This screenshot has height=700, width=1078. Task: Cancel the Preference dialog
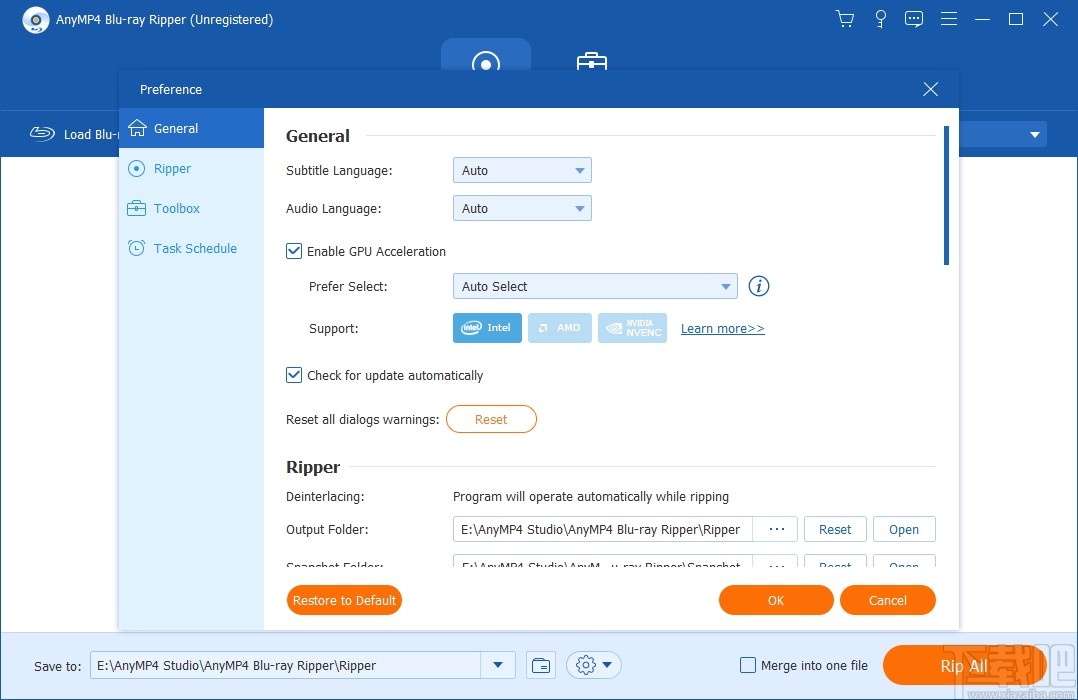pyautogui.click(x=888, y=600)
